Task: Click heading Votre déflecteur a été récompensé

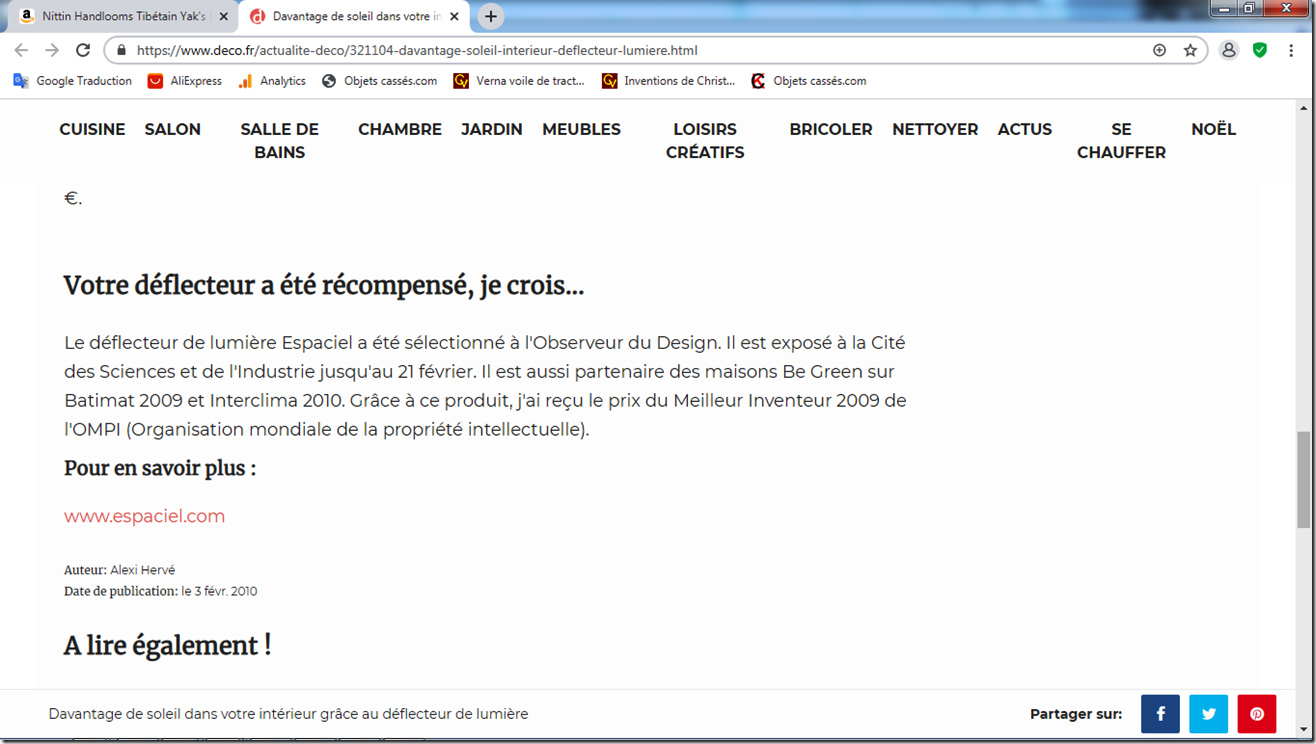Action: pos(323,286)
